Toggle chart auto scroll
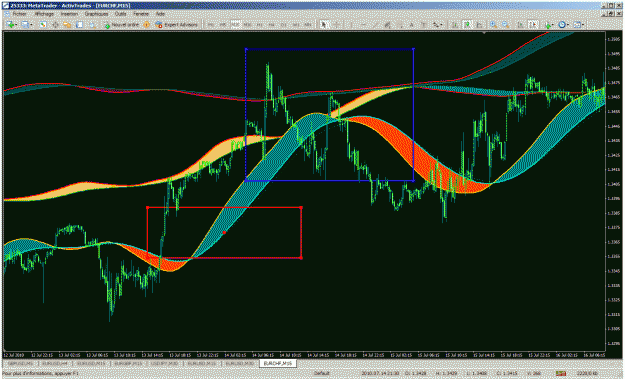 520,25
